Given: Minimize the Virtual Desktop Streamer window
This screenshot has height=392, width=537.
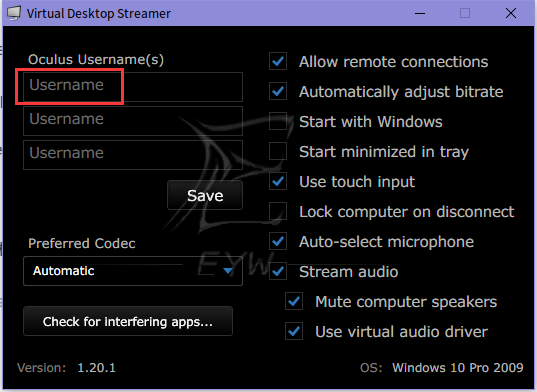Looking at the screenshot, I should click(420, 13).
